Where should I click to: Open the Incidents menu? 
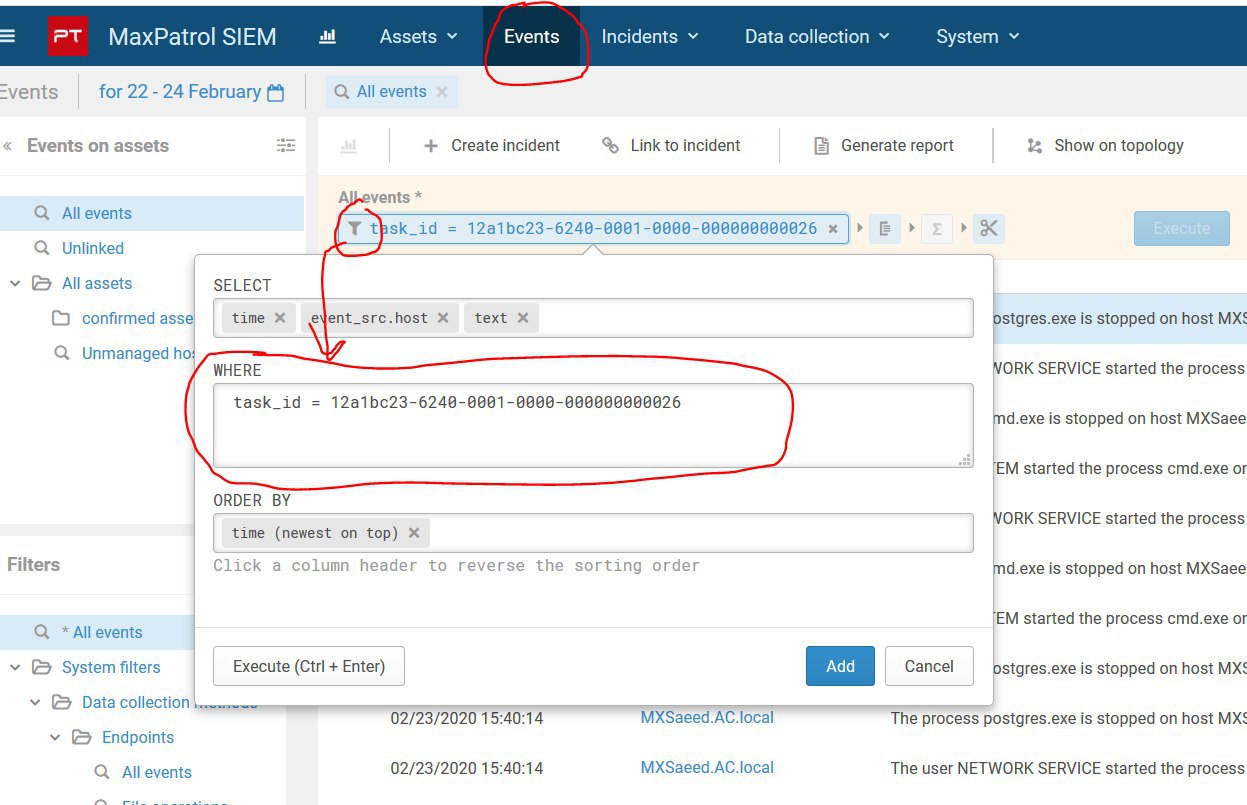649,37
